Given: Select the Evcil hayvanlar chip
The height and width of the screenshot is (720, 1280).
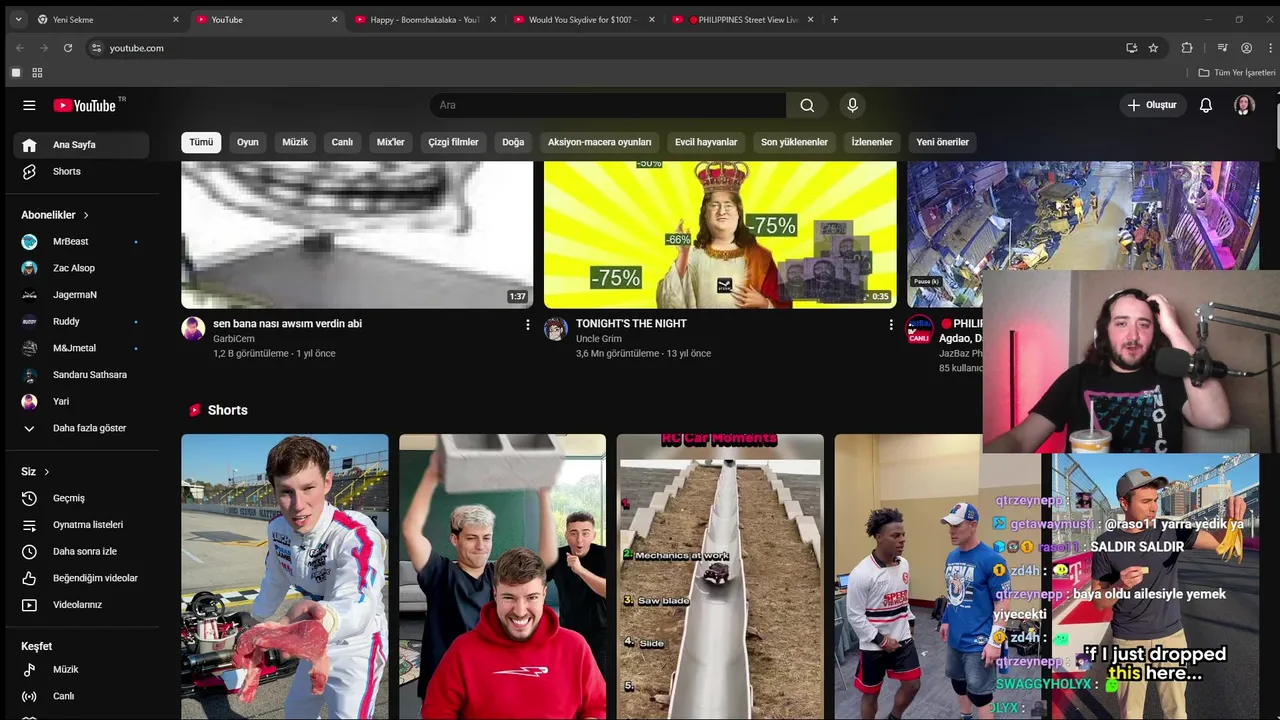Looking at the screenshot, I should 706,142.
